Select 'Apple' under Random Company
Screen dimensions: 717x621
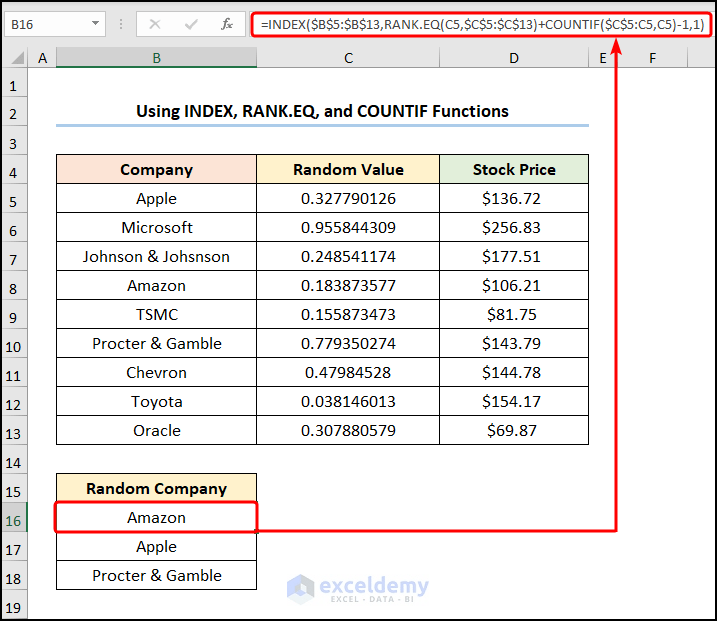[156, 546]
